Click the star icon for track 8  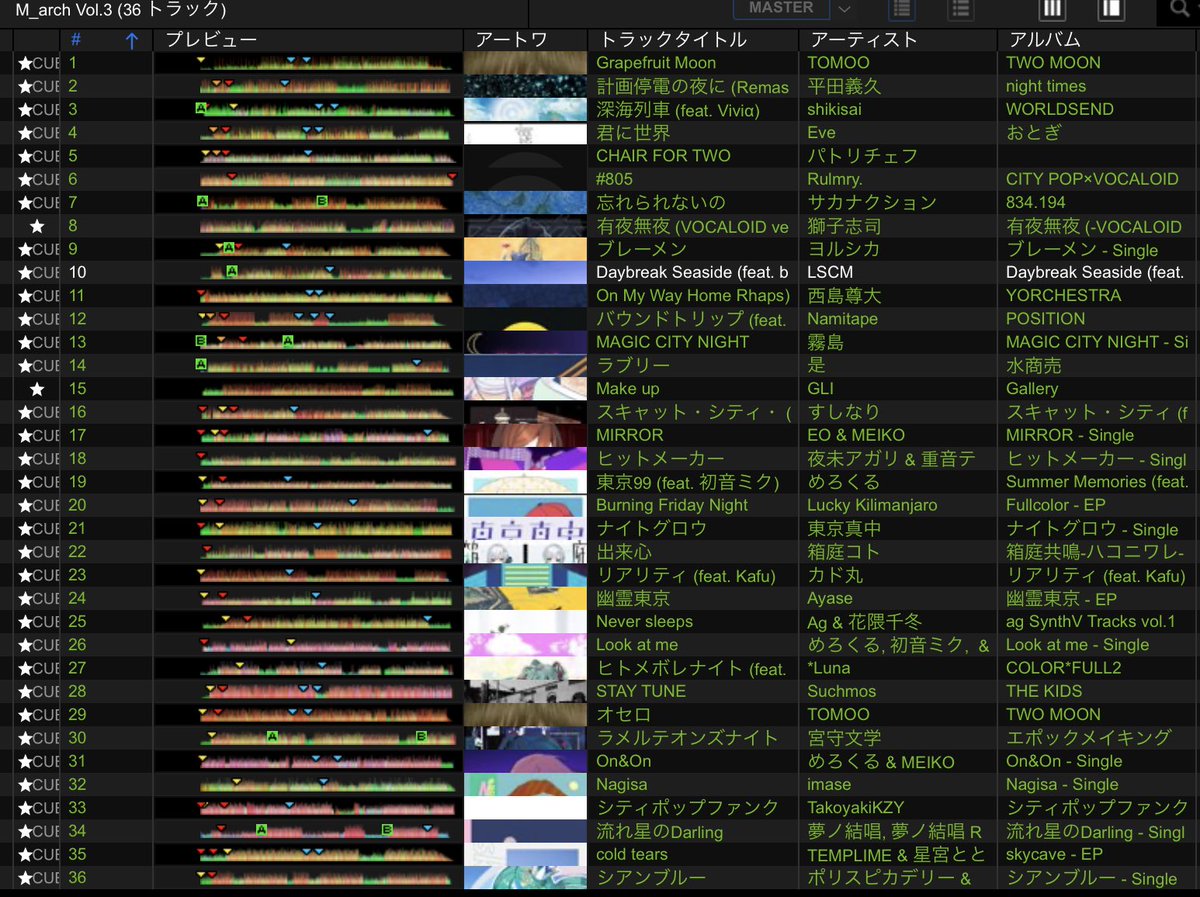[38, 226]
